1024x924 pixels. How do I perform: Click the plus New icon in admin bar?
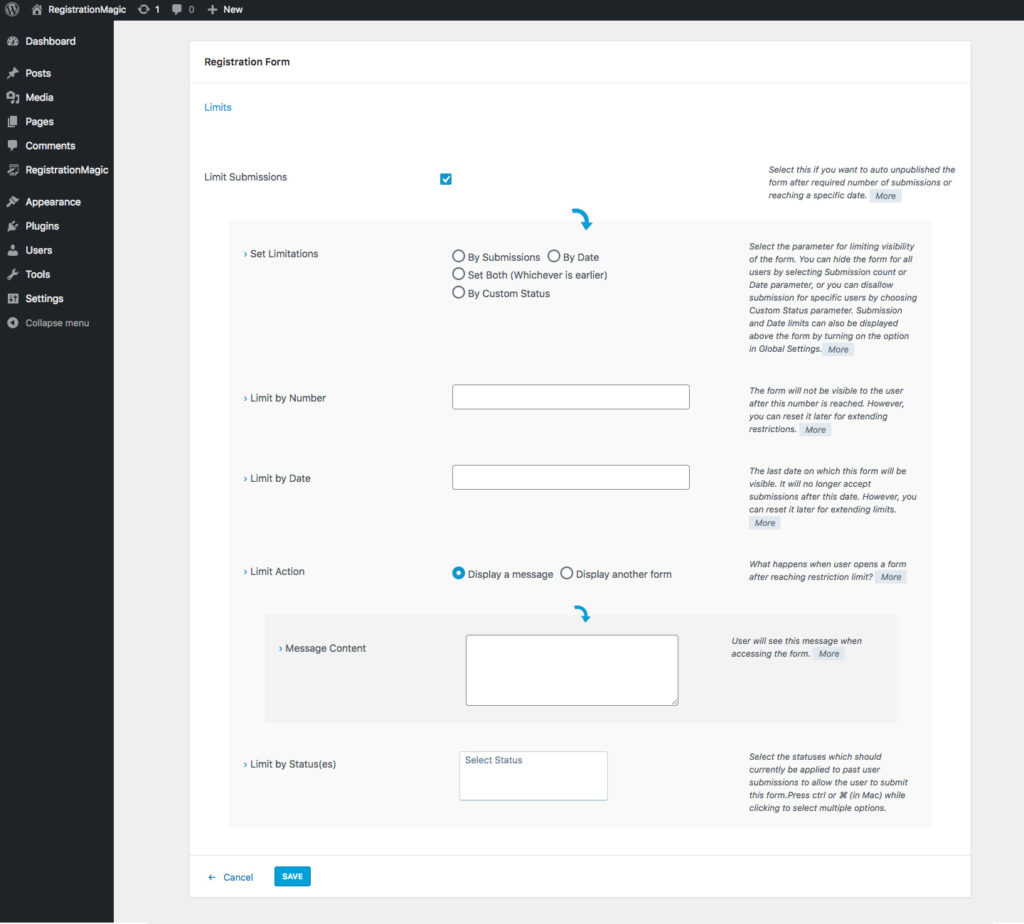[x=212, y=9]
